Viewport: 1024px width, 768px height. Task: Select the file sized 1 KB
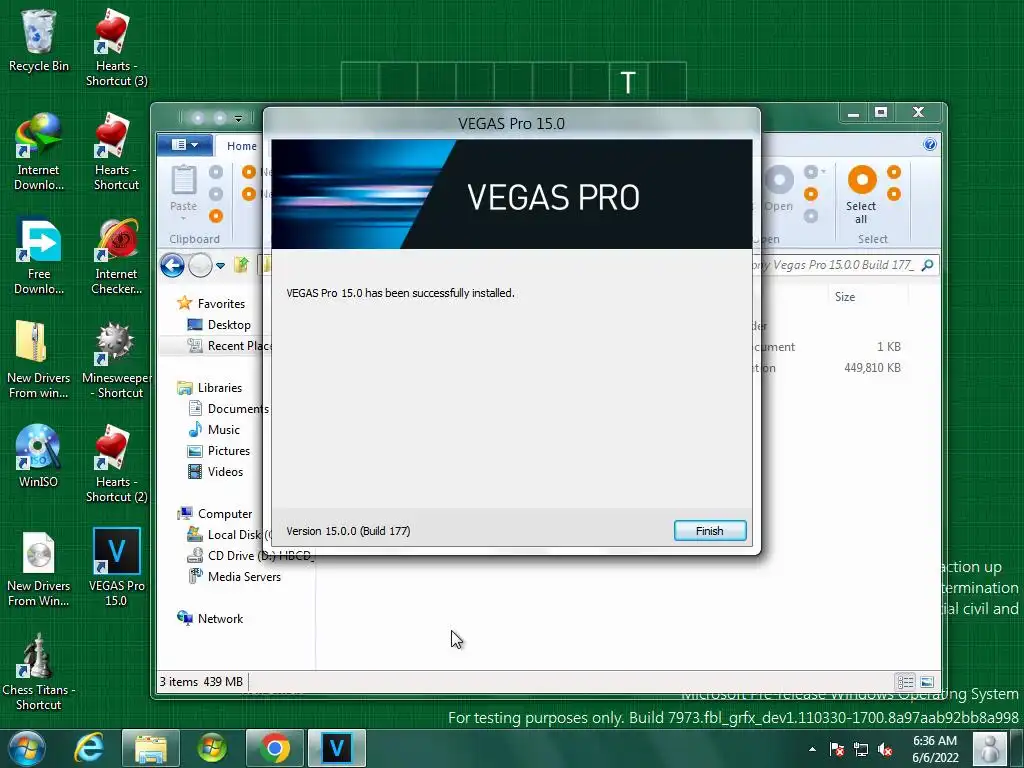tap(888, 347)
